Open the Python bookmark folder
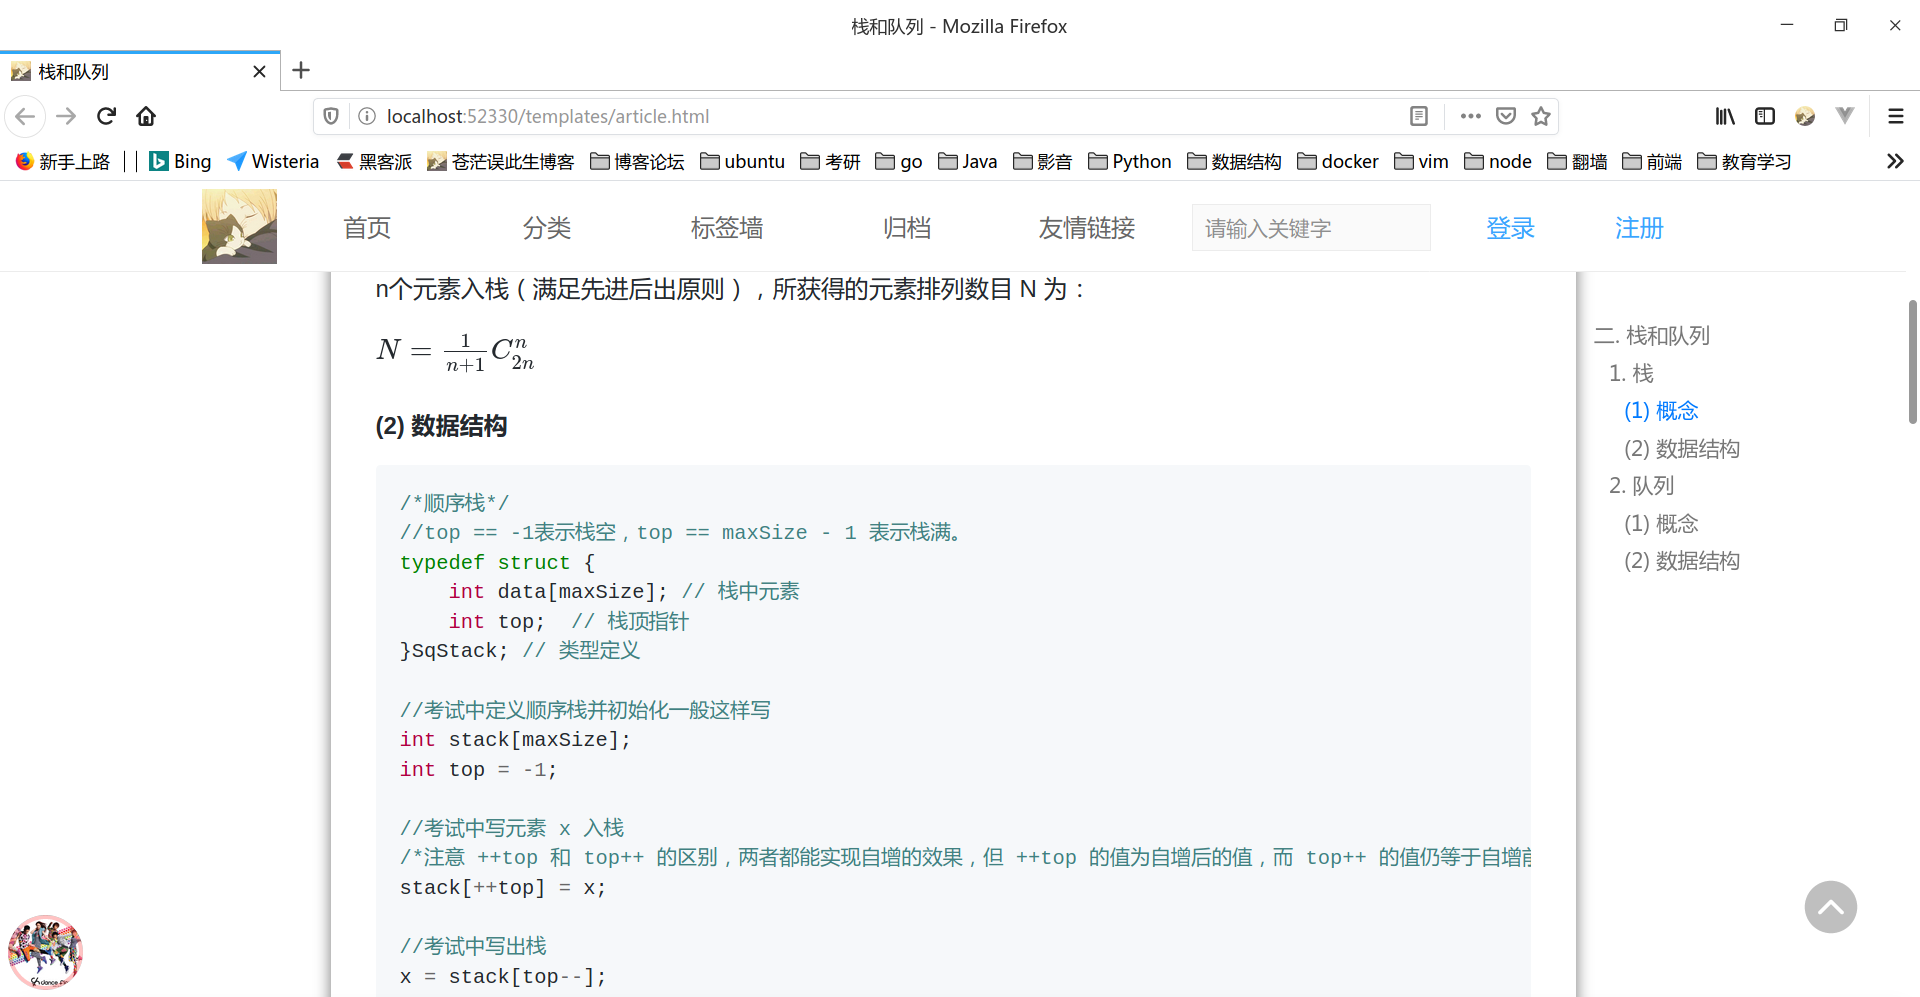This screenshot has width=1920, height=997. (1128, 161)
